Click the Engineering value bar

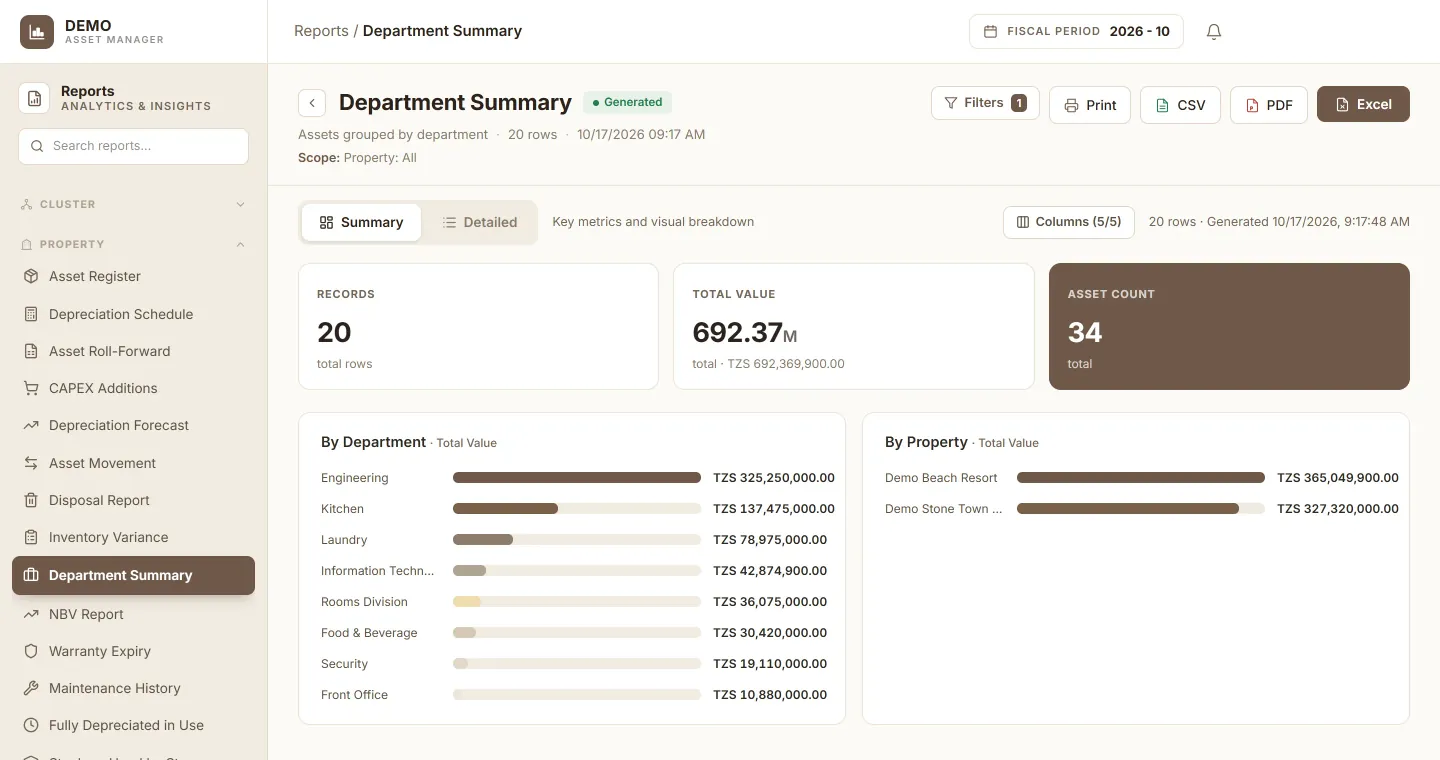[577, 478]
